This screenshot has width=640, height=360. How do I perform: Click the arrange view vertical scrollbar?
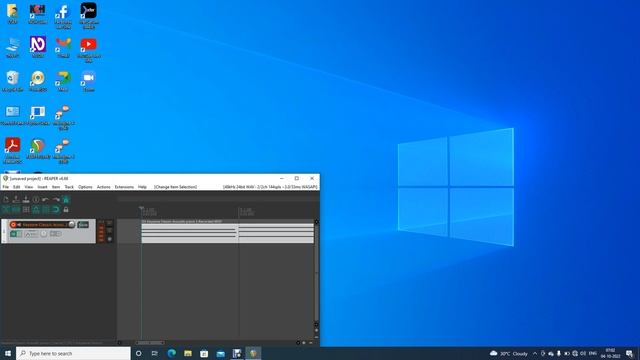pos(316,273)
